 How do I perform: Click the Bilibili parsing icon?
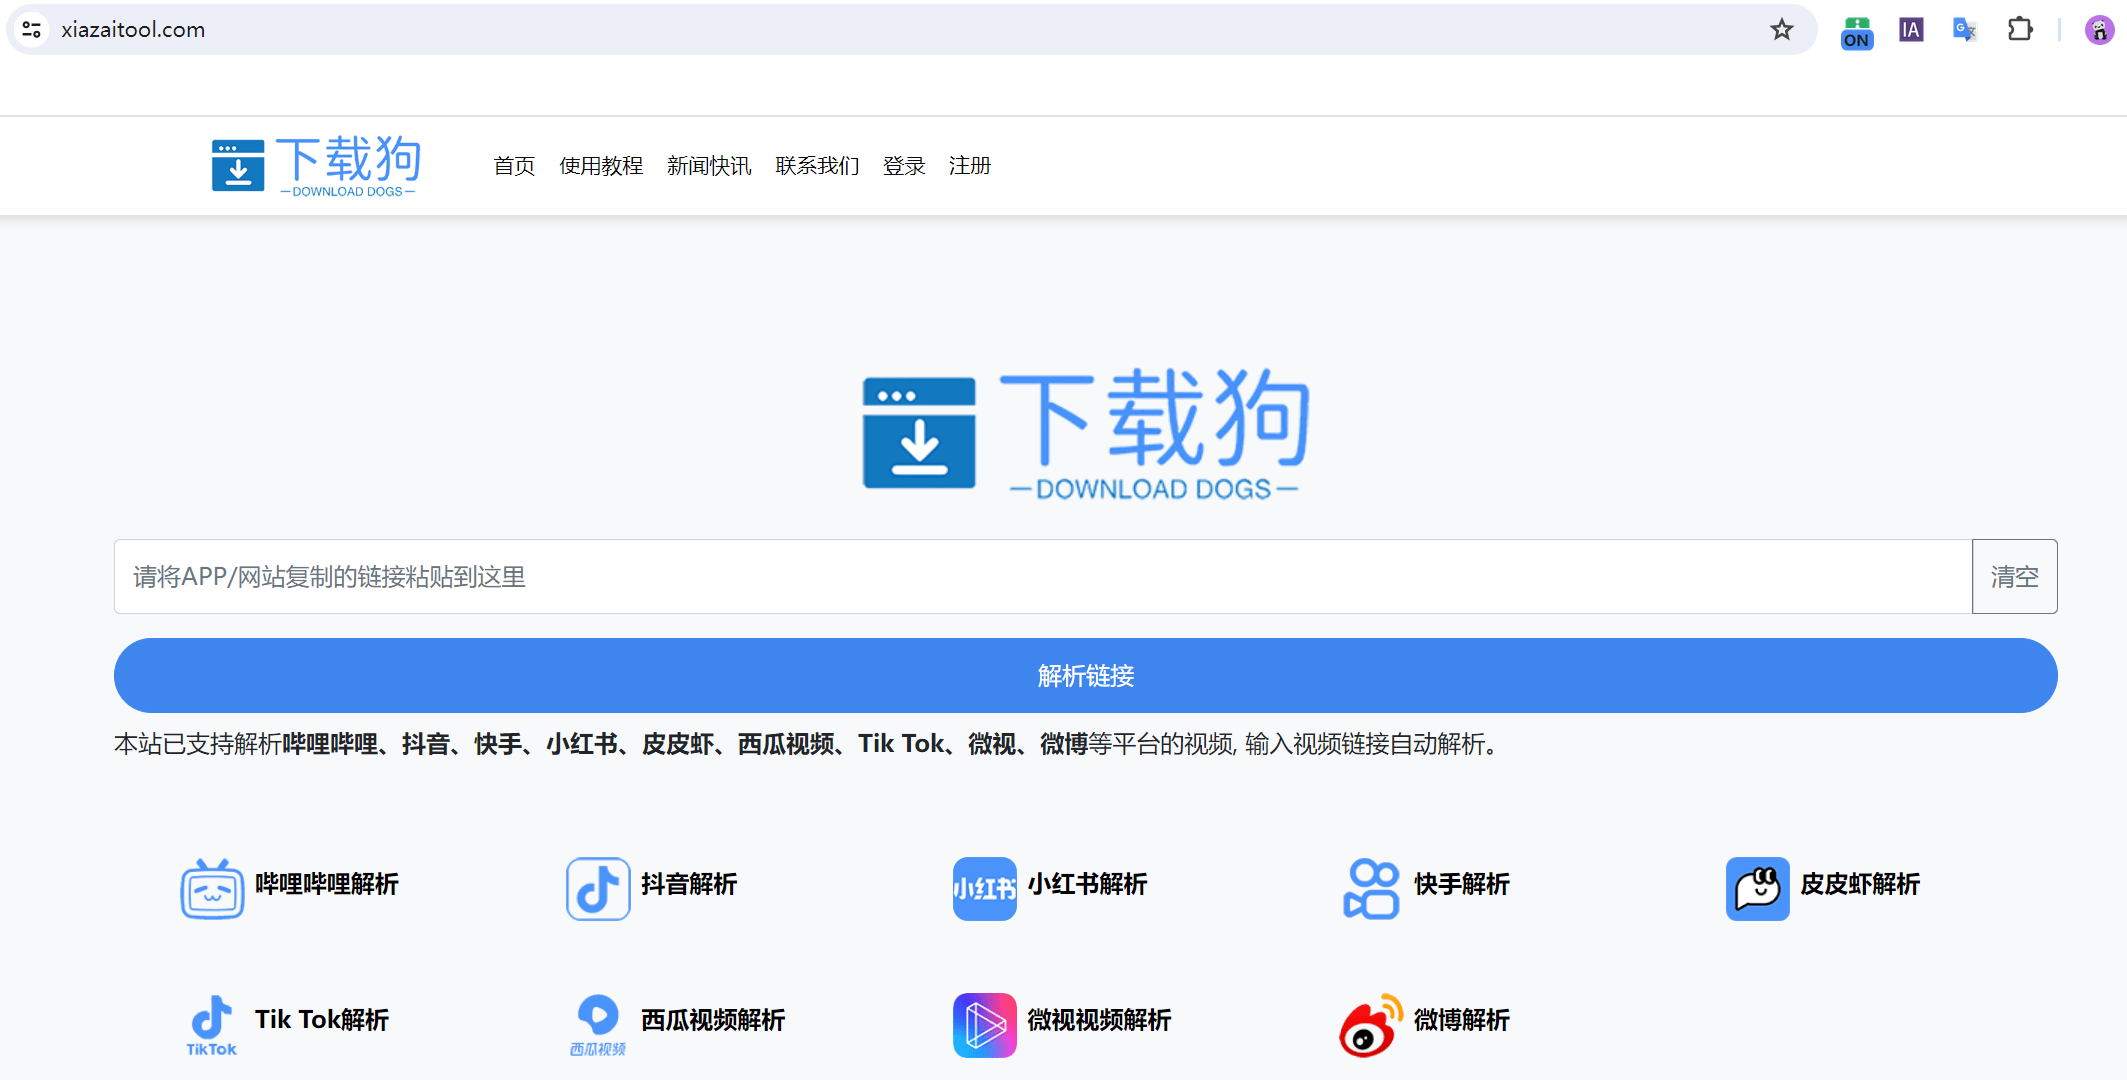tap(212, 888)
